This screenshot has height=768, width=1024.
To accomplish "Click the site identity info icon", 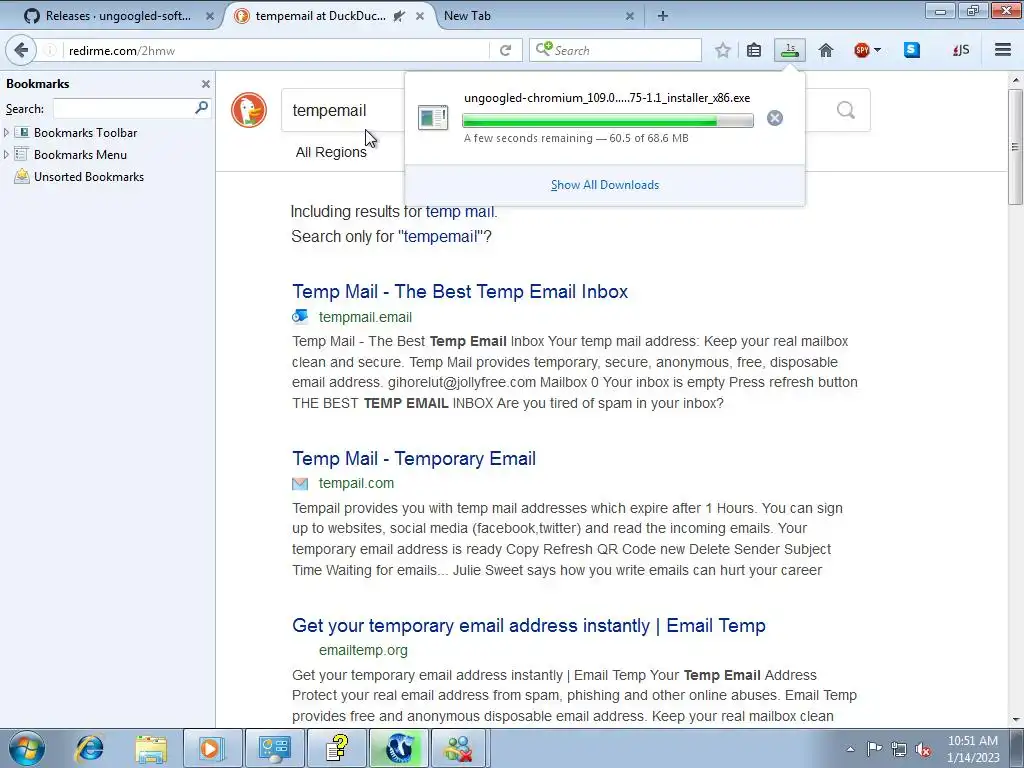I will pos(50,50).
